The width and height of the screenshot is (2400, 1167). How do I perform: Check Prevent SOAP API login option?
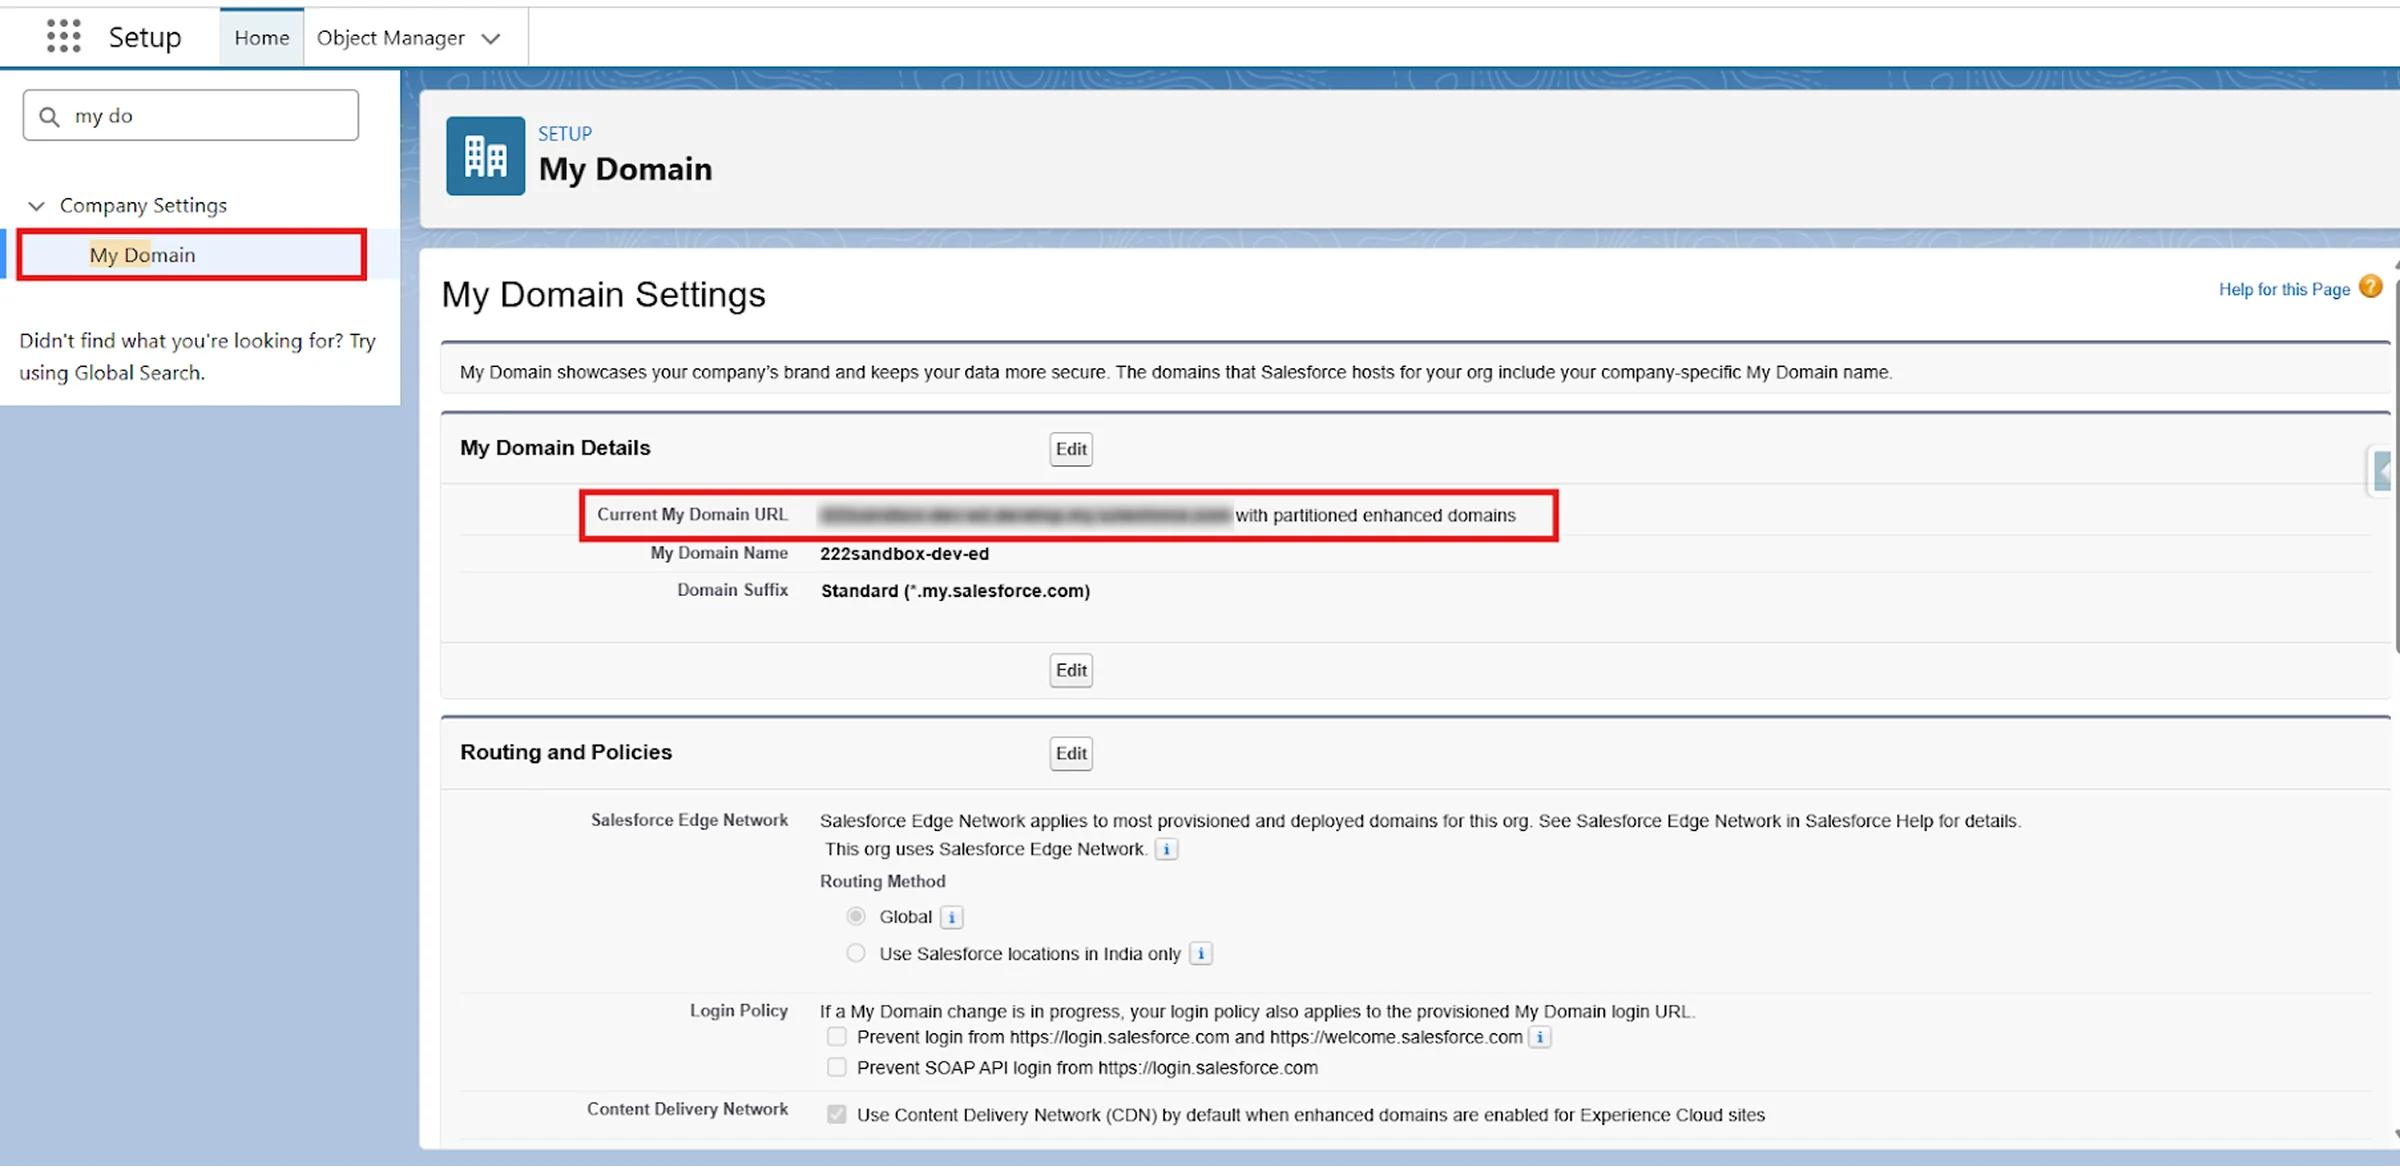pyautogui.click(x=837, y=1067)
